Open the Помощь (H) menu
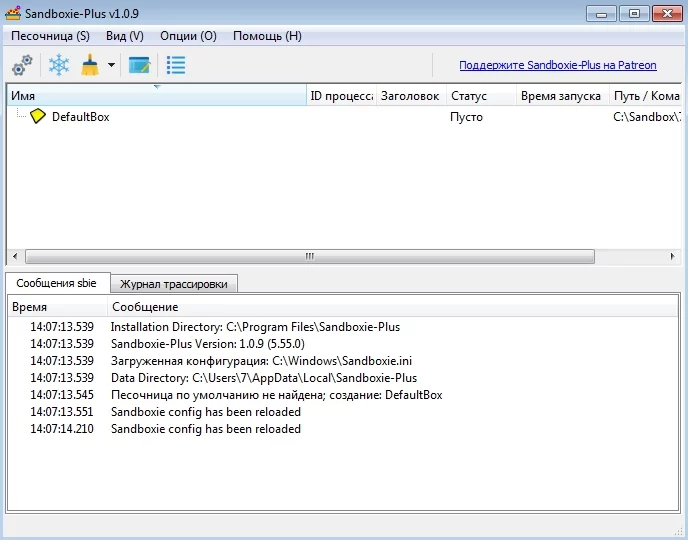 (267, 36)
